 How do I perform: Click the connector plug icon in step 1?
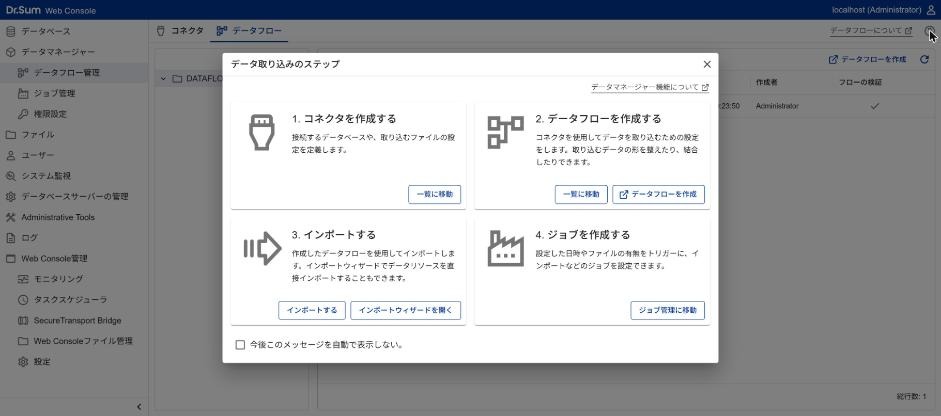[262, 133]
